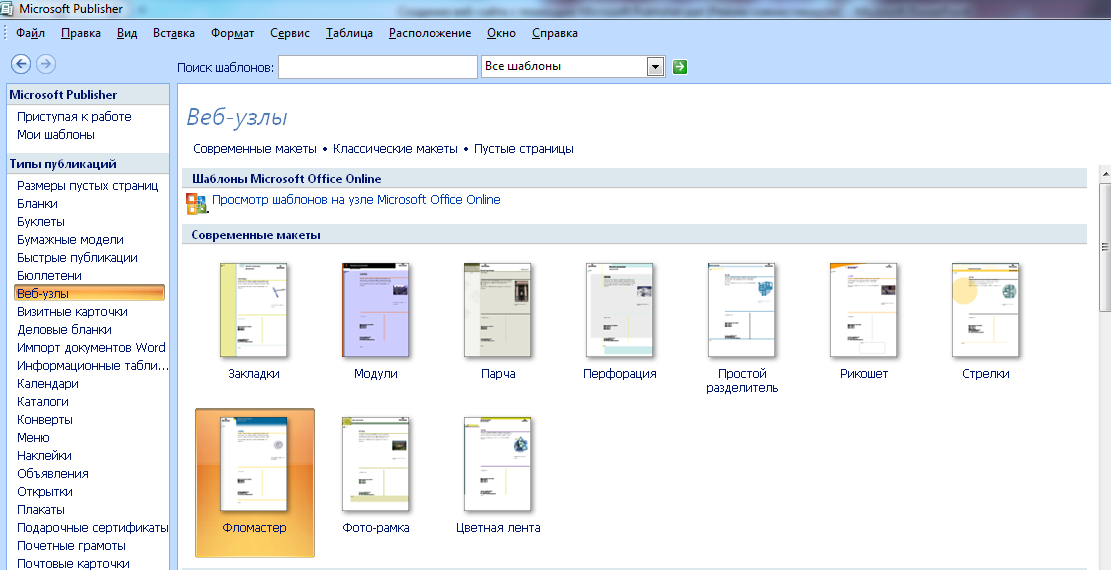Click the green search Go arrow
This screenshot has height=570, width=1111.
click(x=679, y=67)
